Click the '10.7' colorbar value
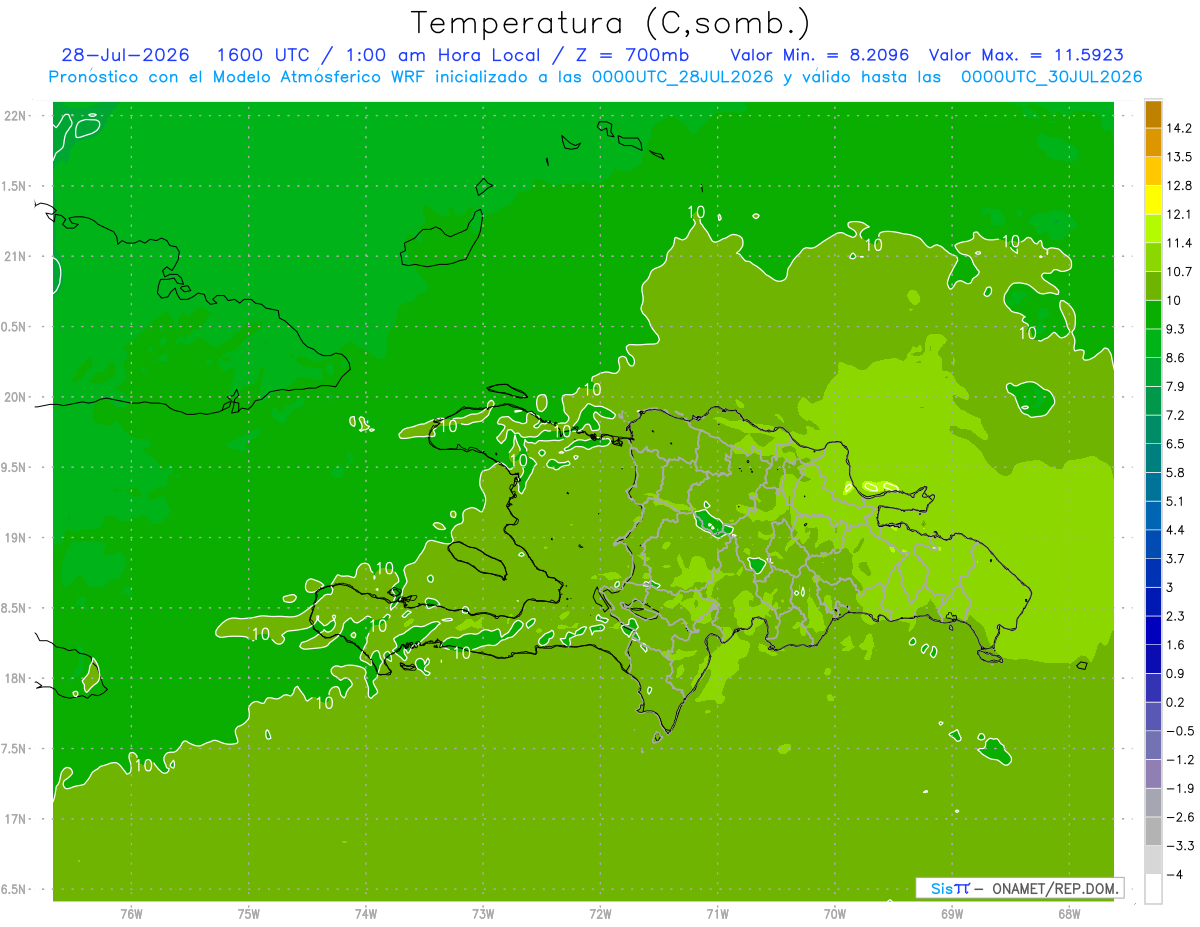Viewport: 1200px width, 927px height. point(1178,271)
